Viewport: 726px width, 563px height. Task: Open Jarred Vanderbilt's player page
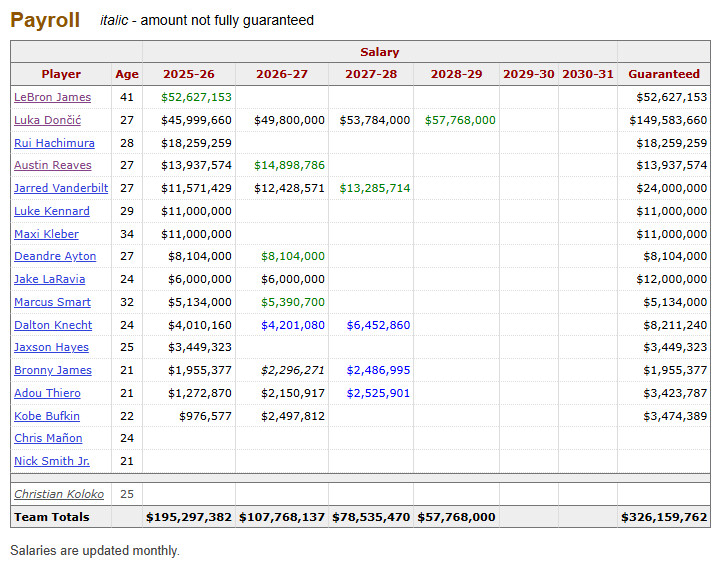[x=59, y=188]
